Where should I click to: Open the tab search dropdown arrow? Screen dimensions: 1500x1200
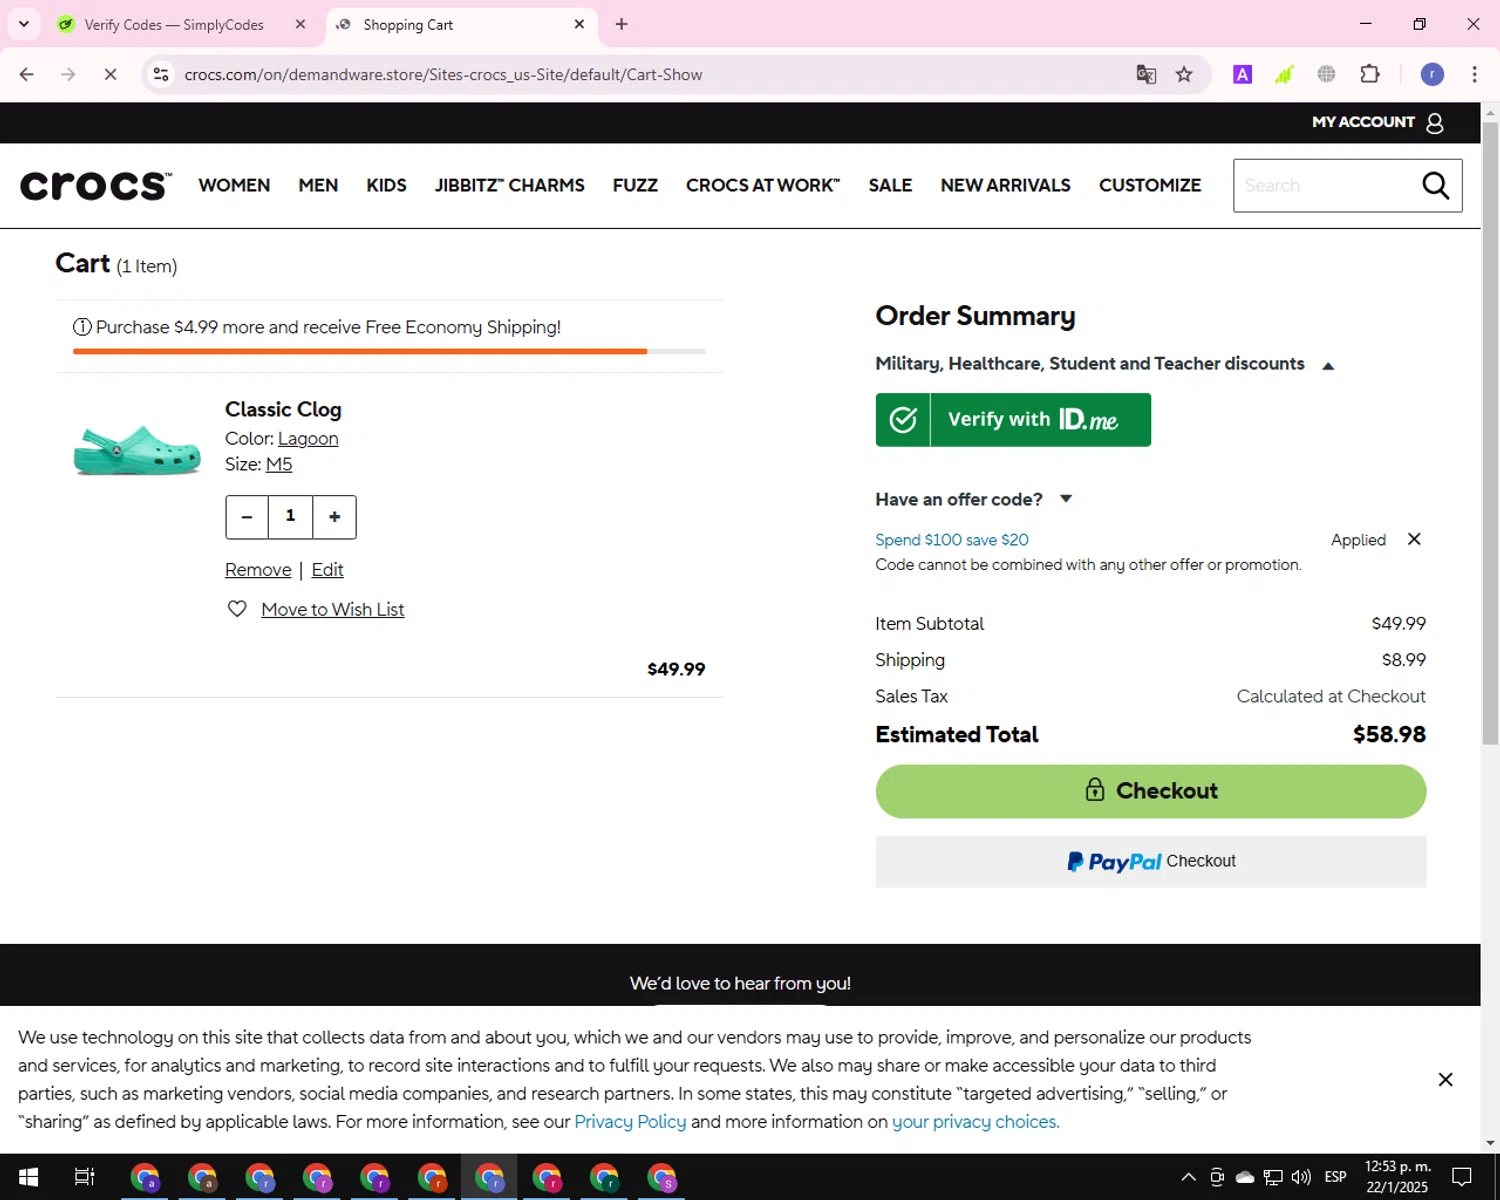point(24,24)
